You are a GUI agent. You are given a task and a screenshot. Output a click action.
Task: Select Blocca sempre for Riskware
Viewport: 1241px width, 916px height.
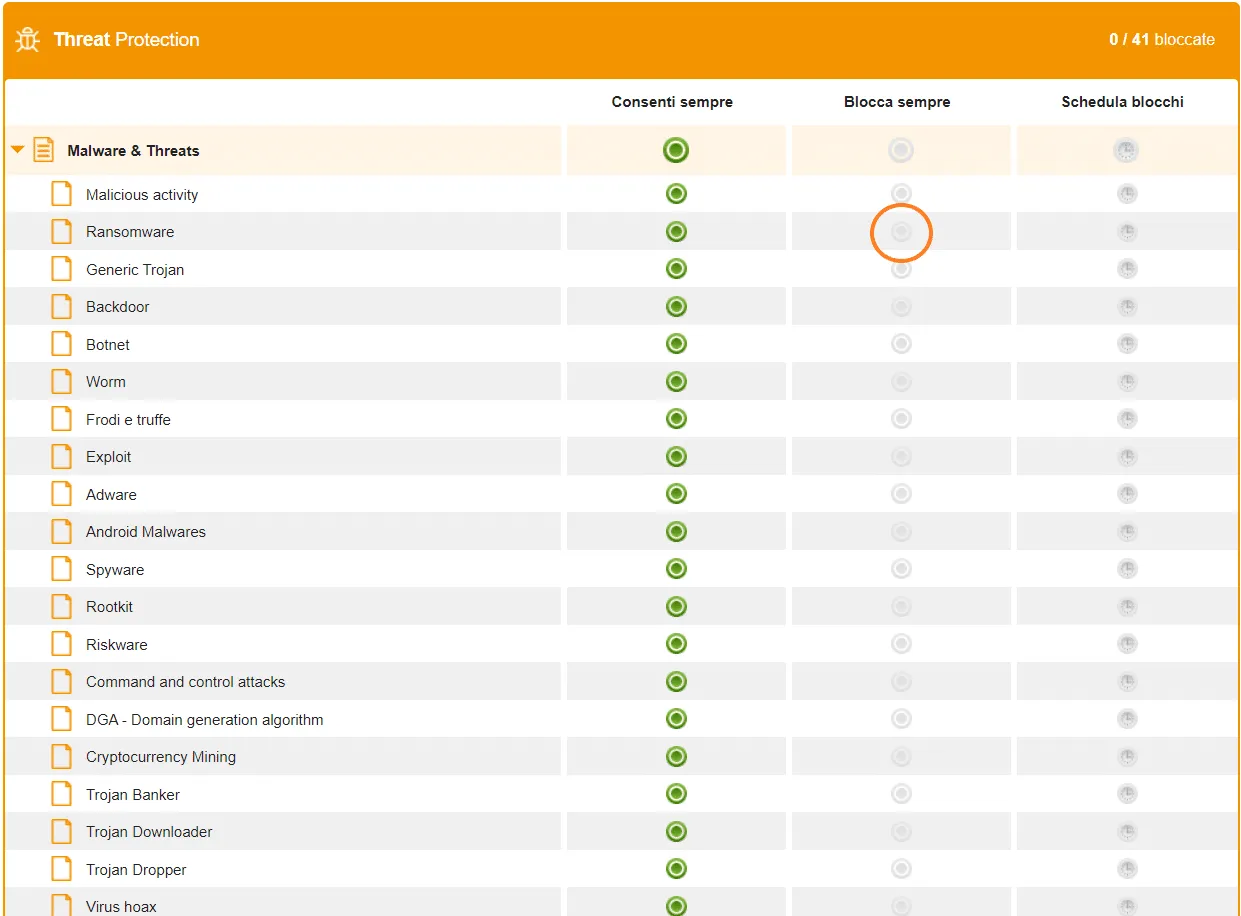pyautogui.click(x=901, y=644)
